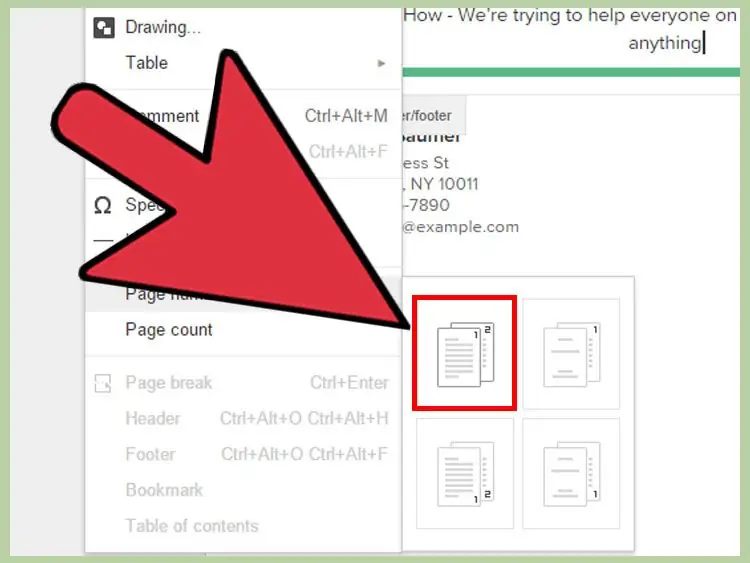Select Bookmark from the menu
The height and width of the screenshot is (563, 750).
click(164, 490)
